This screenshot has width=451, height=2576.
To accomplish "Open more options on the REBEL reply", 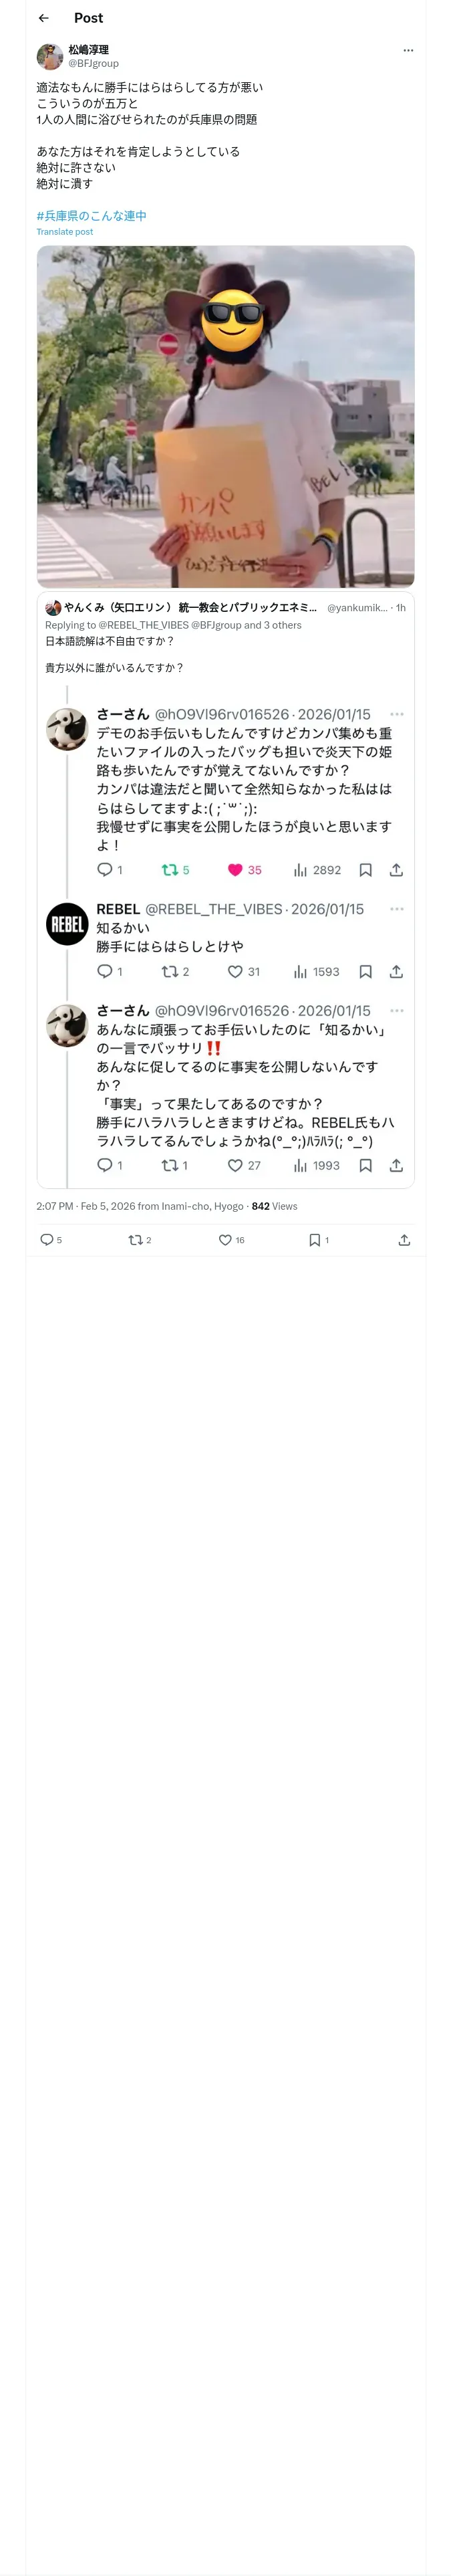I will pos(397,909).
